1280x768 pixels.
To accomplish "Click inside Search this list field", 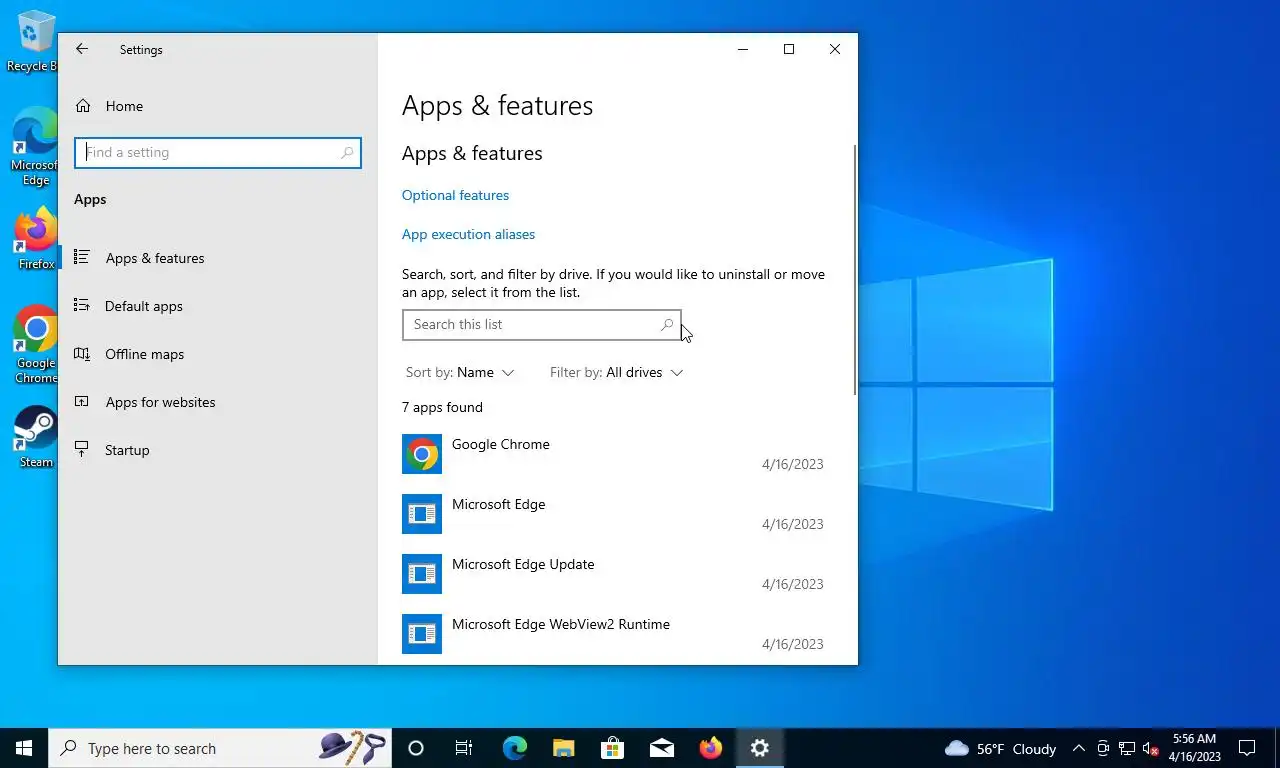I will [541, 324].
